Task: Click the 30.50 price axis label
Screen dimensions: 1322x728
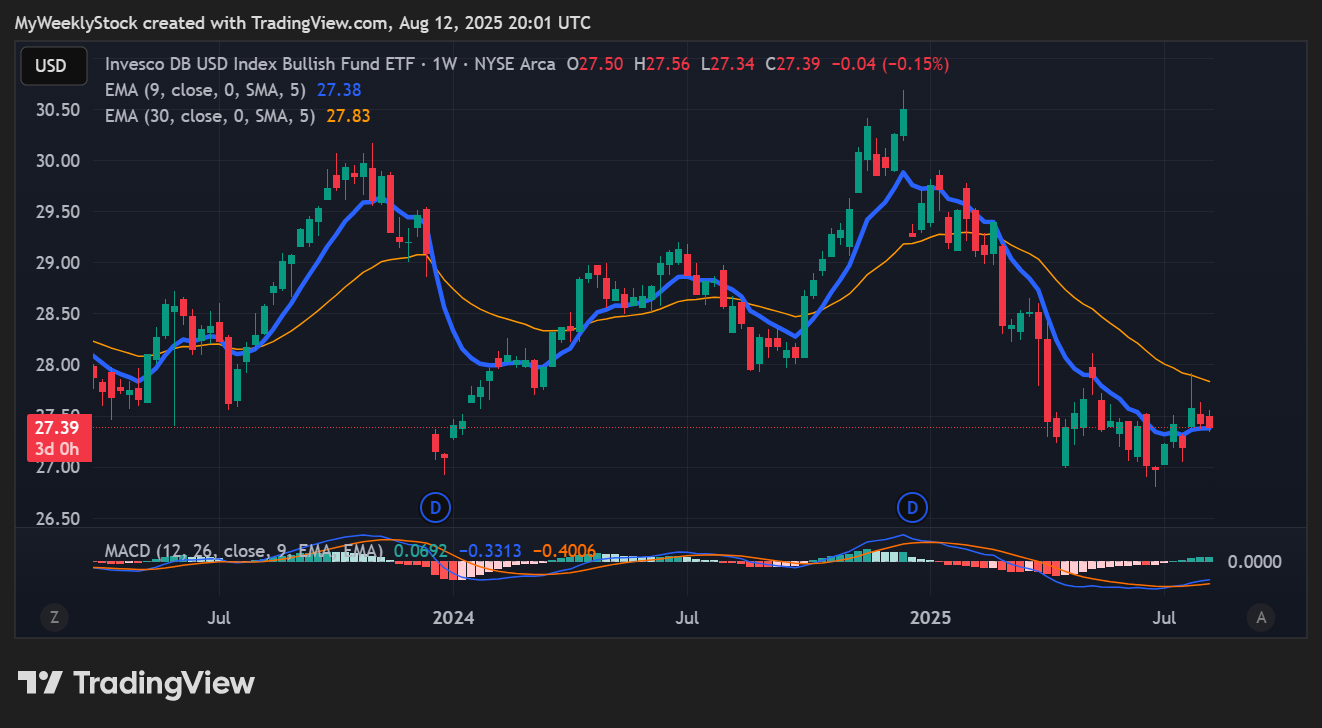Action: [57, 110]
